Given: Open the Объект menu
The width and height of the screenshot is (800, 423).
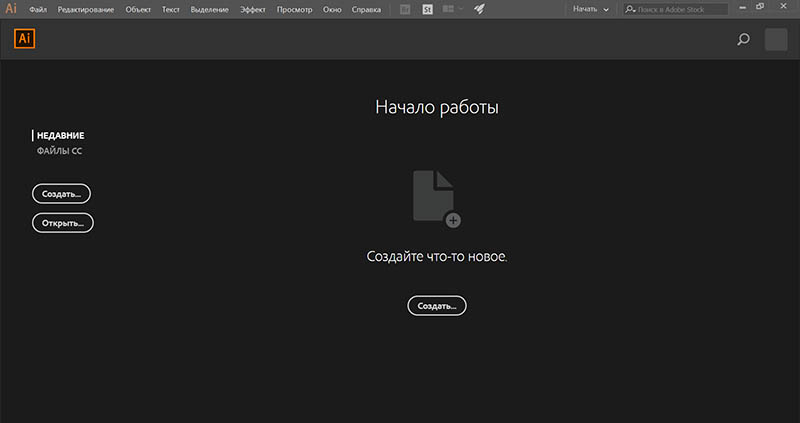Looking at the screenshot, I should [139, 9].
